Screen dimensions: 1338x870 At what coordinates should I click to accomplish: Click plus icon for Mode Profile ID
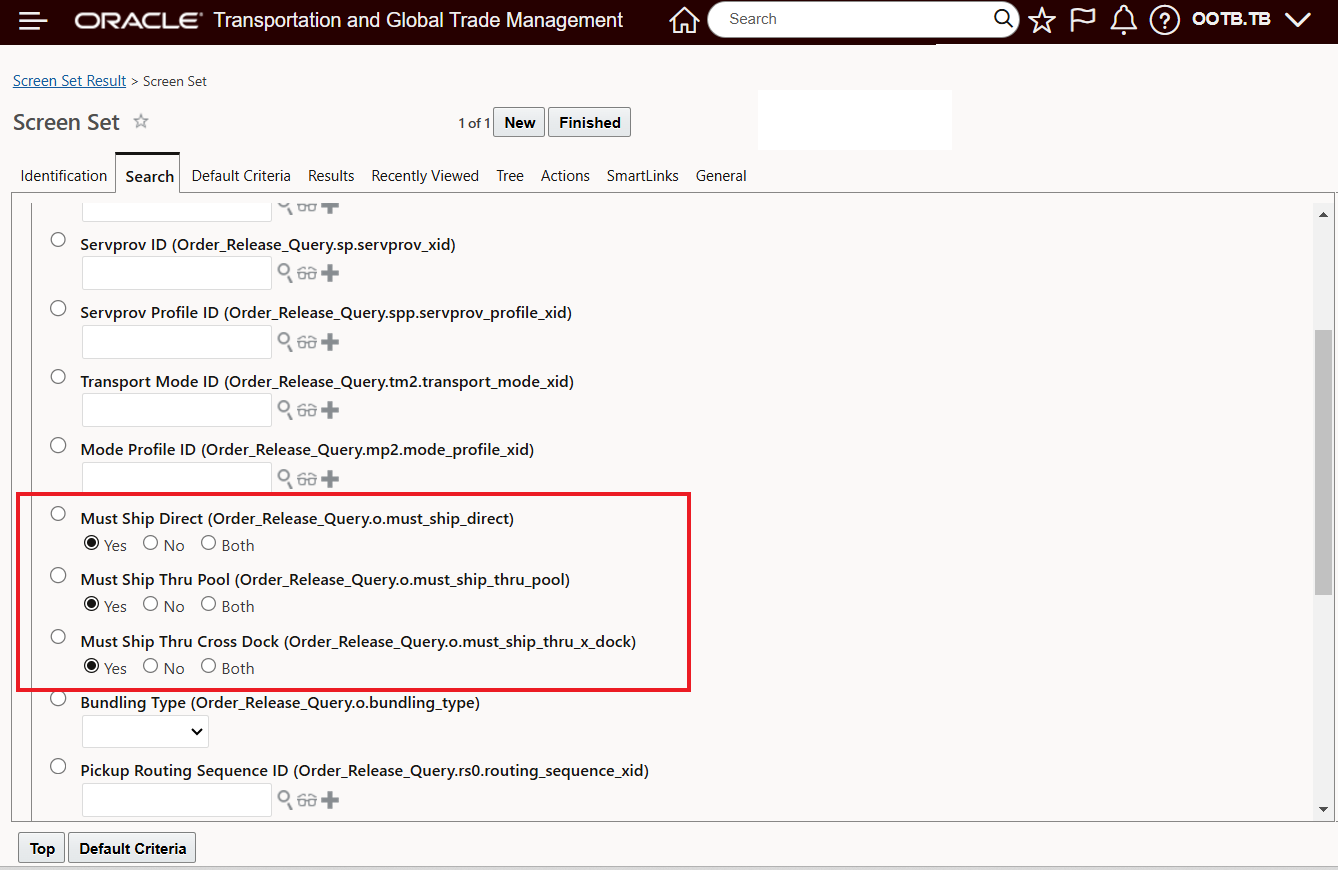tap(330, 479)
